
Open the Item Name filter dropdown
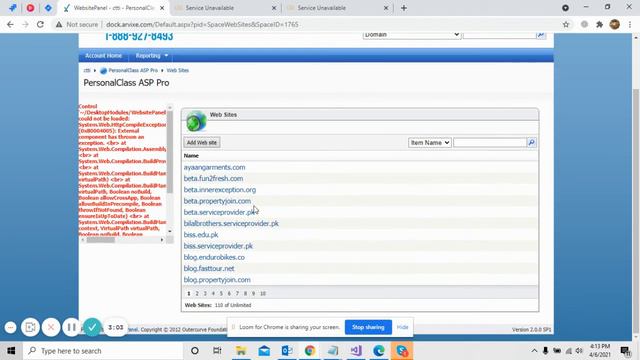click(429, 142)
